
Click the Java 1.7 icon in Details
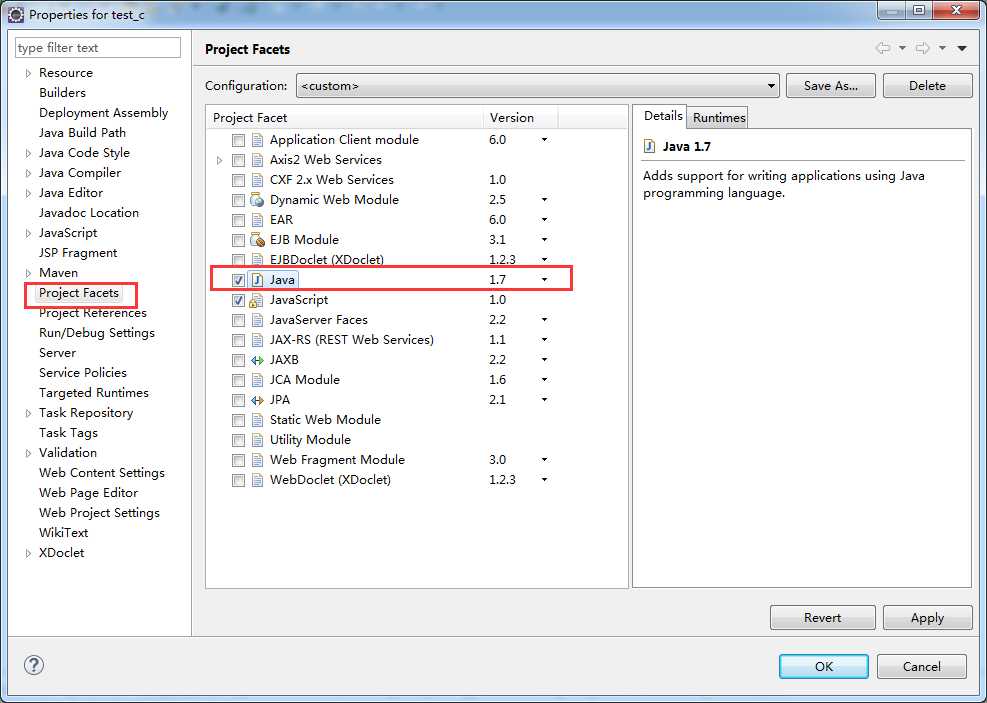[x=650, y=147]
